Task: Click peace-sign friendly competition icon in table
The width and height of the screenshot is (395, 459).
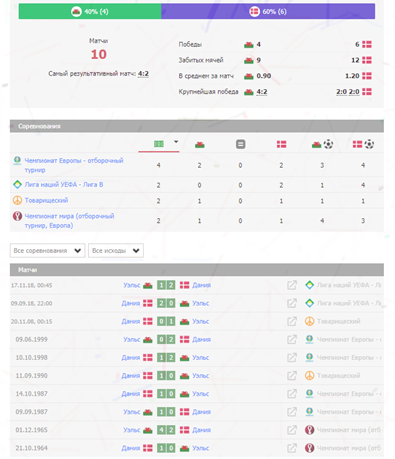Action: [17, 200]
